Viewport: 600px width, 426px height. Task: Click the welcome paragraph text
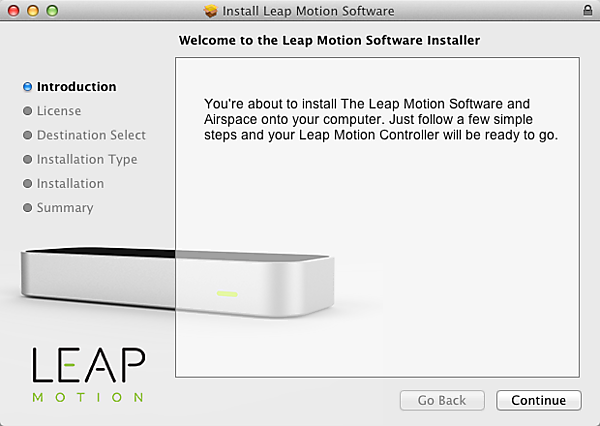381,119
